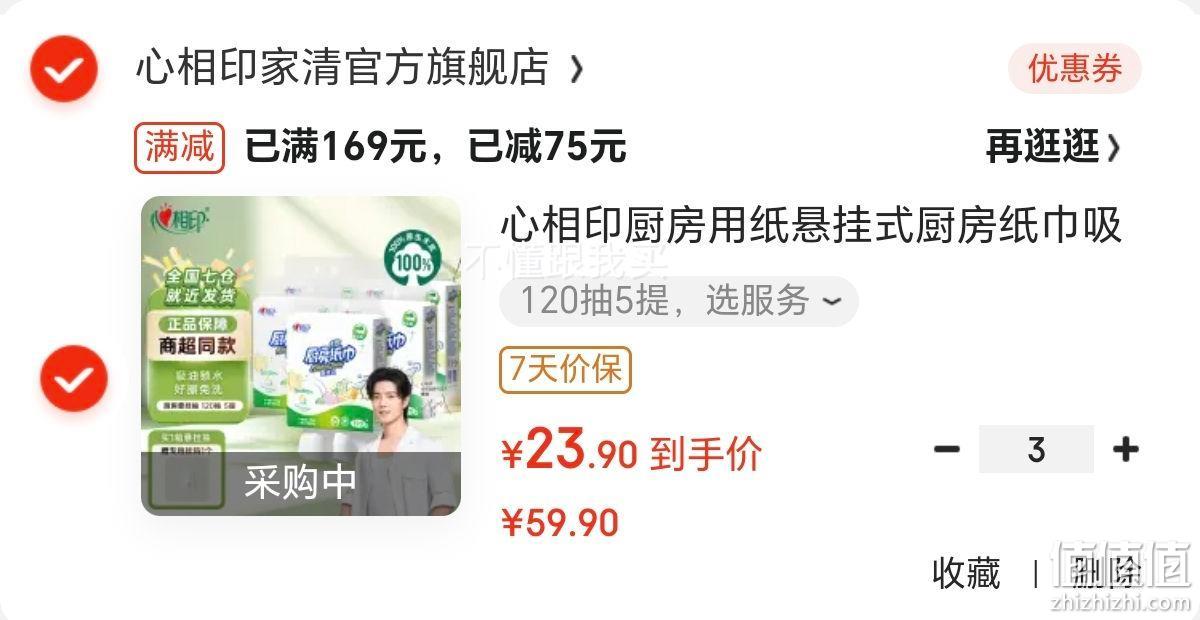Open the kitchen paper product thumbnail
The image size is (1200, 620).
pos(301,355)
